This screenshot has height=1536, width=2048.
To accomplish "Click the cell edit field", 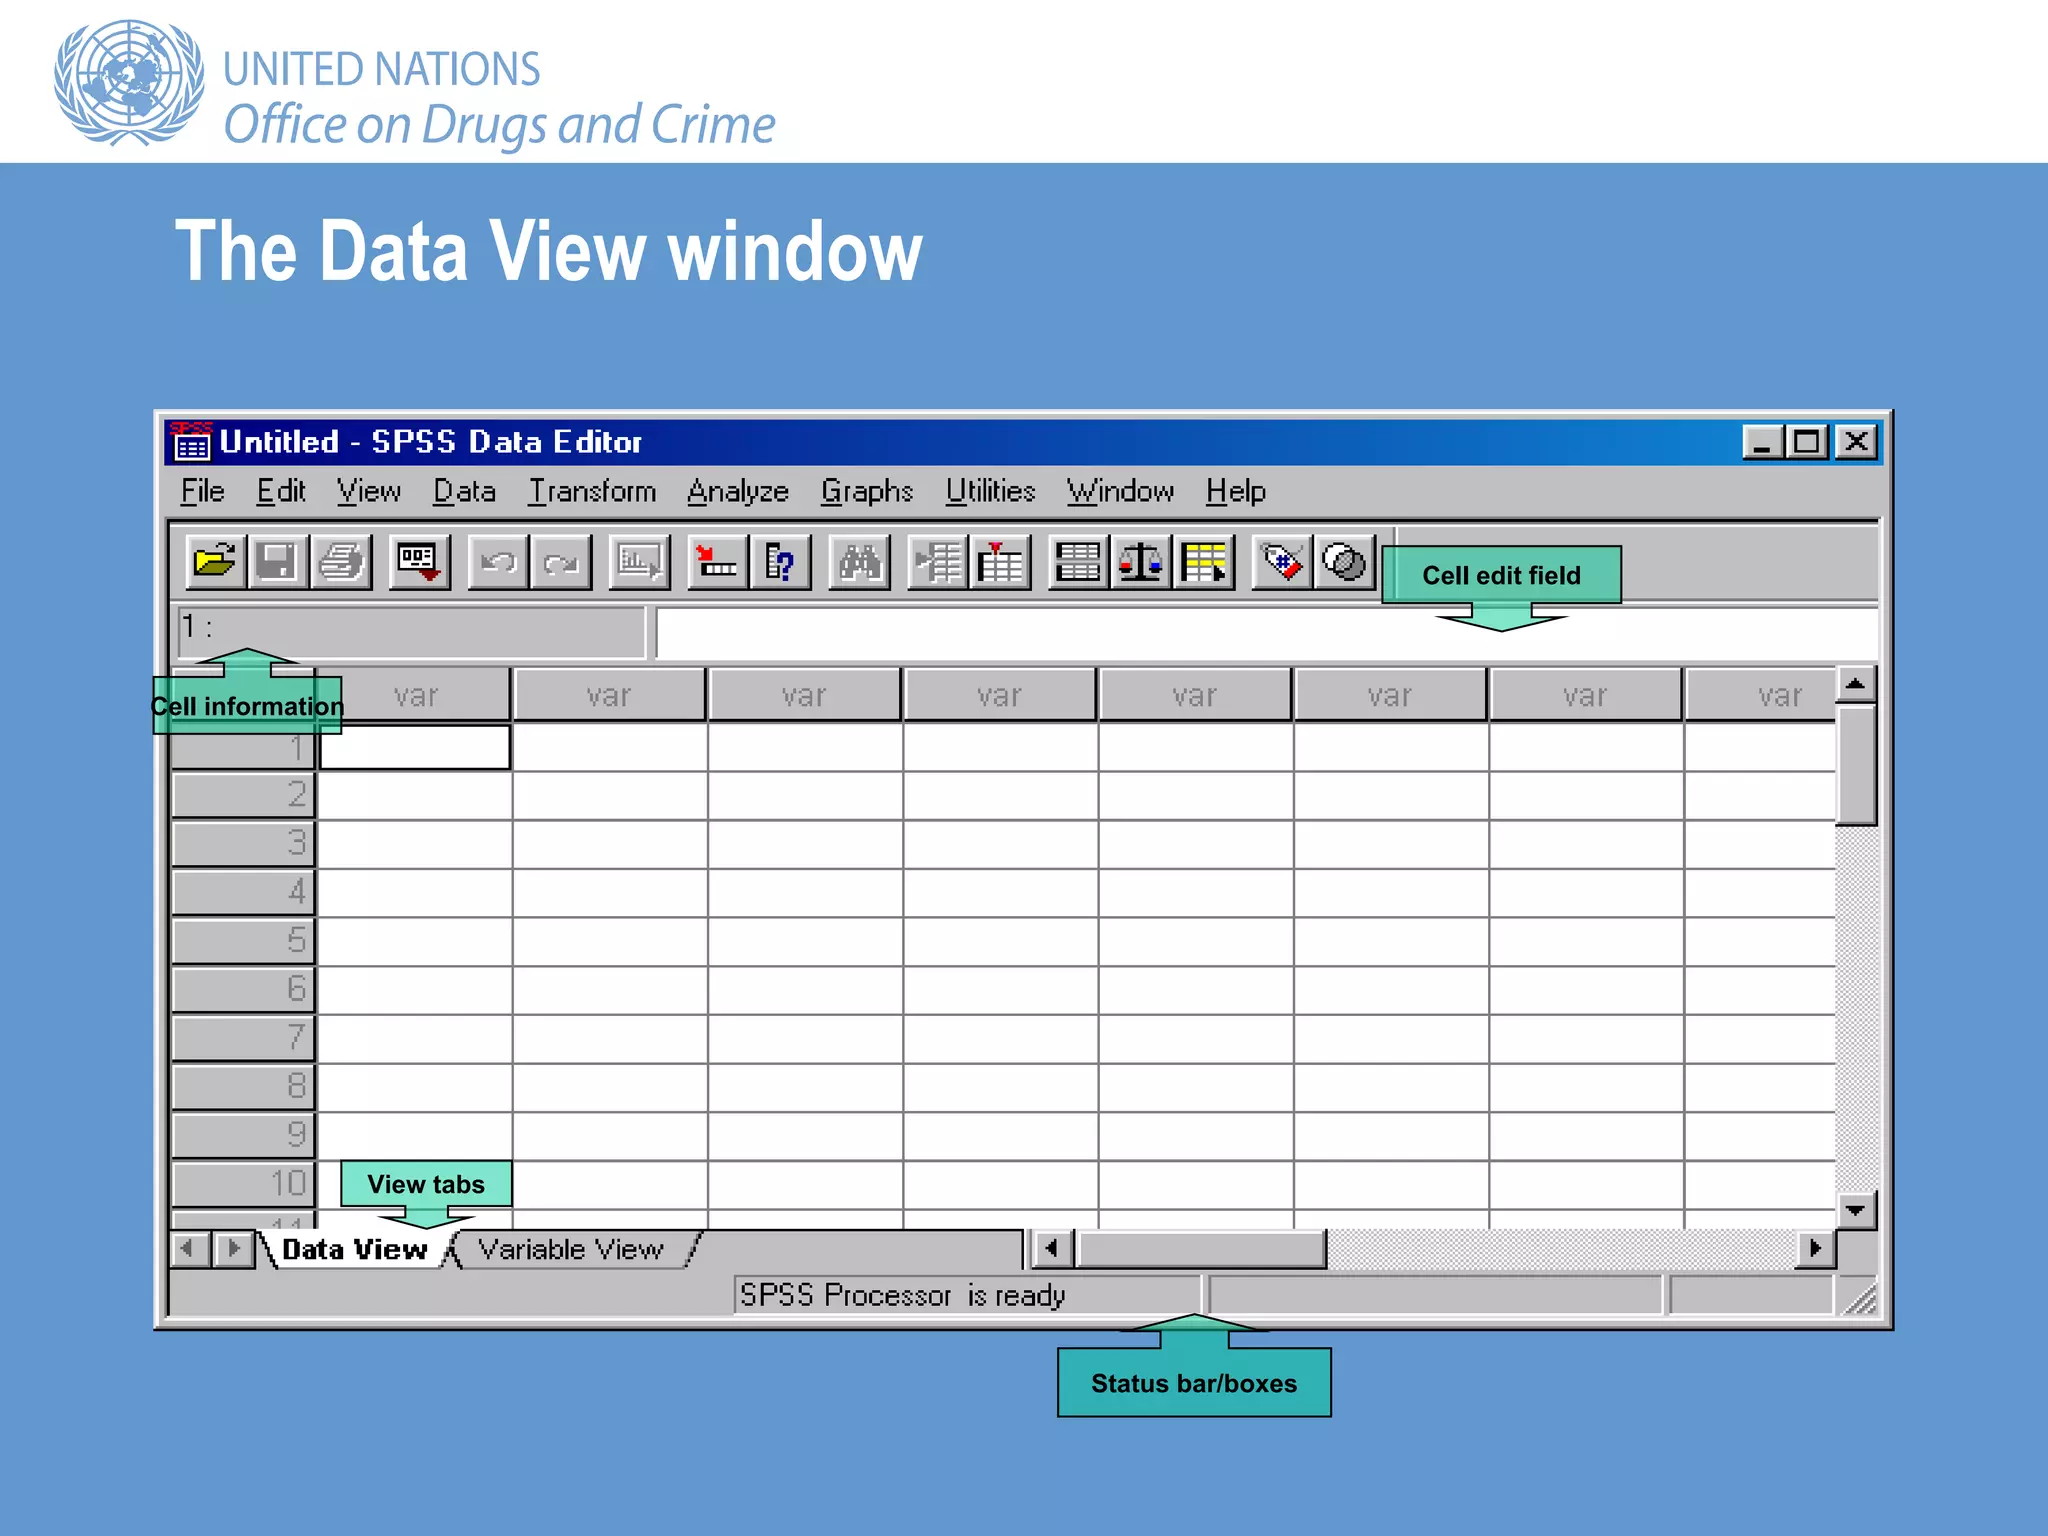I will pos(1266,633).
